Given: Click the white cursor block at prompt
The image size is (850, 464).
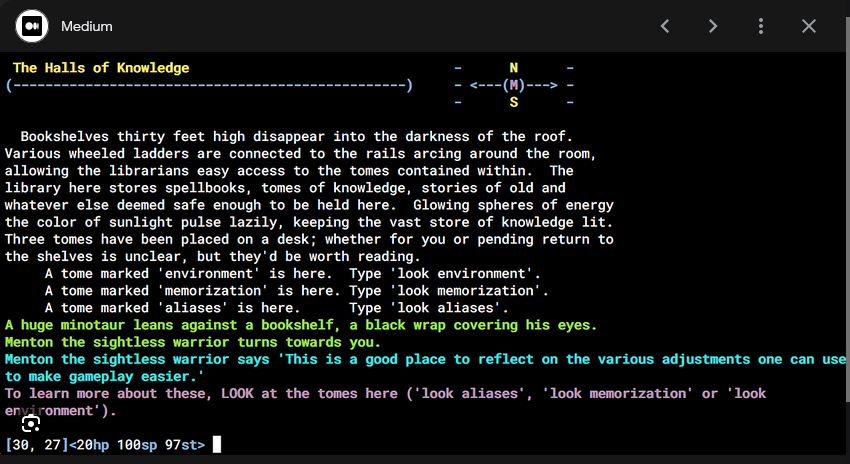Looking at the screenshot, I should (217, 444).
